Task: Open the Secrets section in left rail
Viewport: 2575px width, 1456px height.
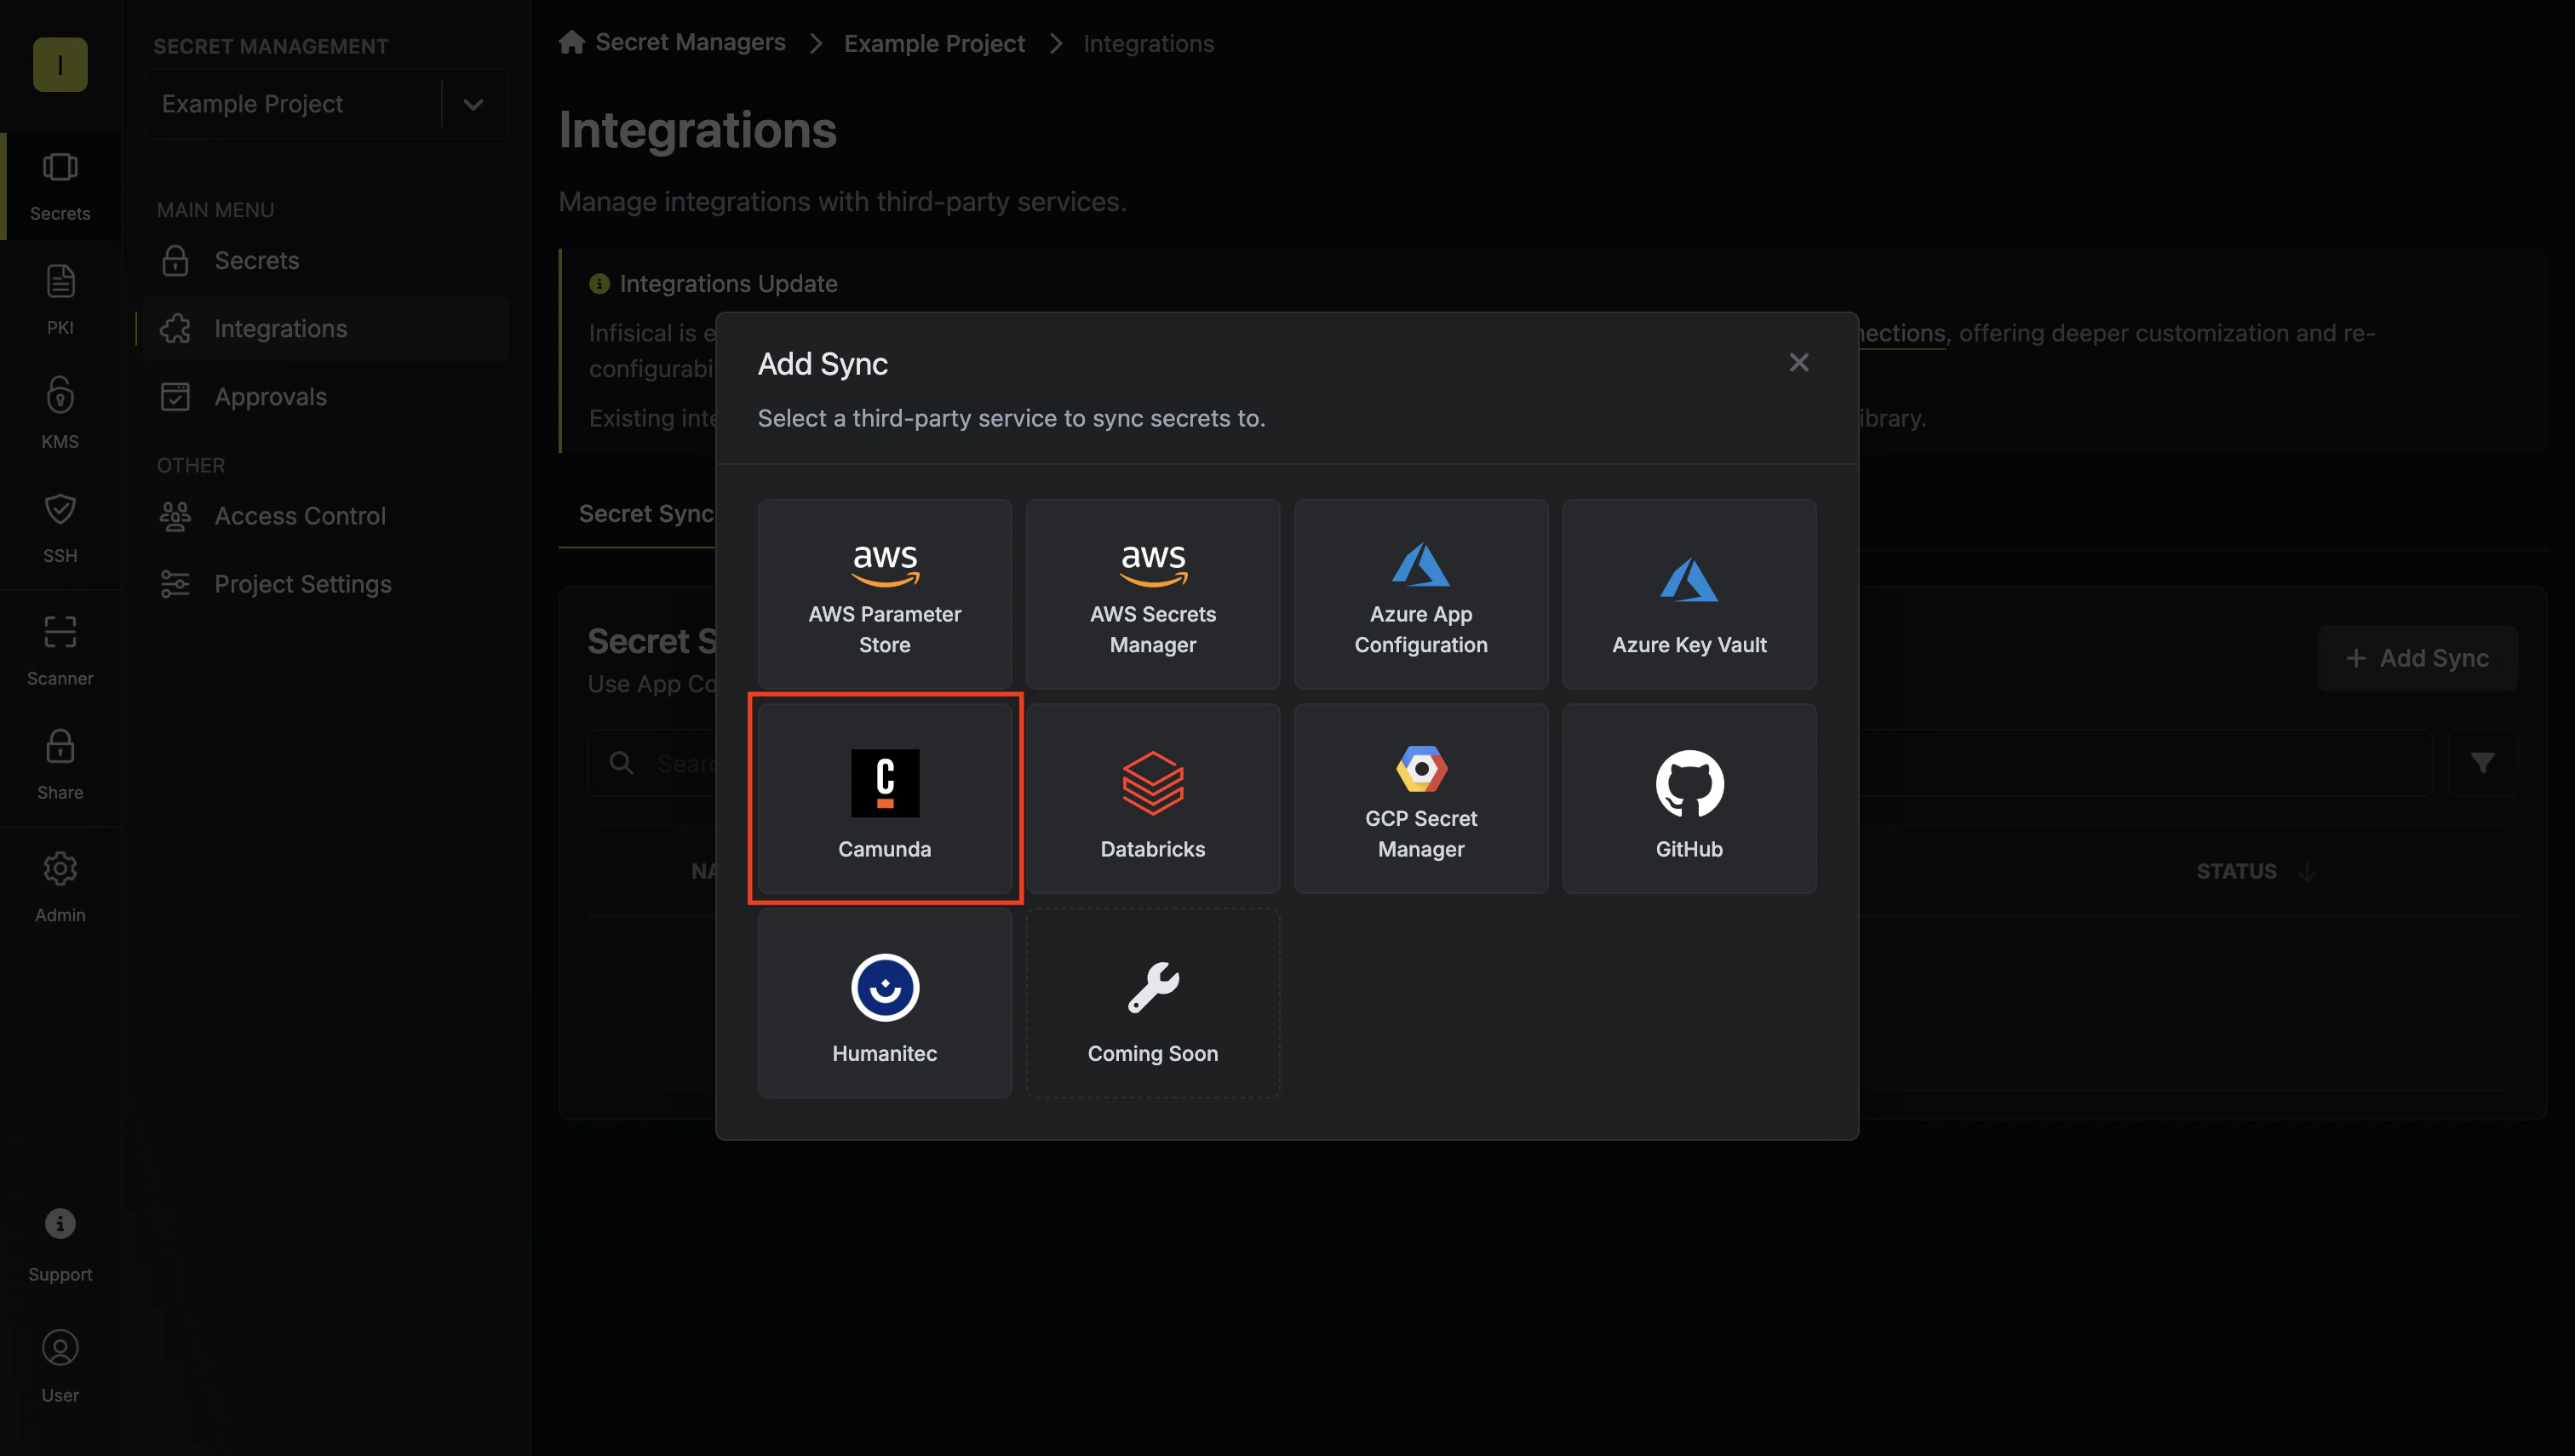Action: coord(60,186)
